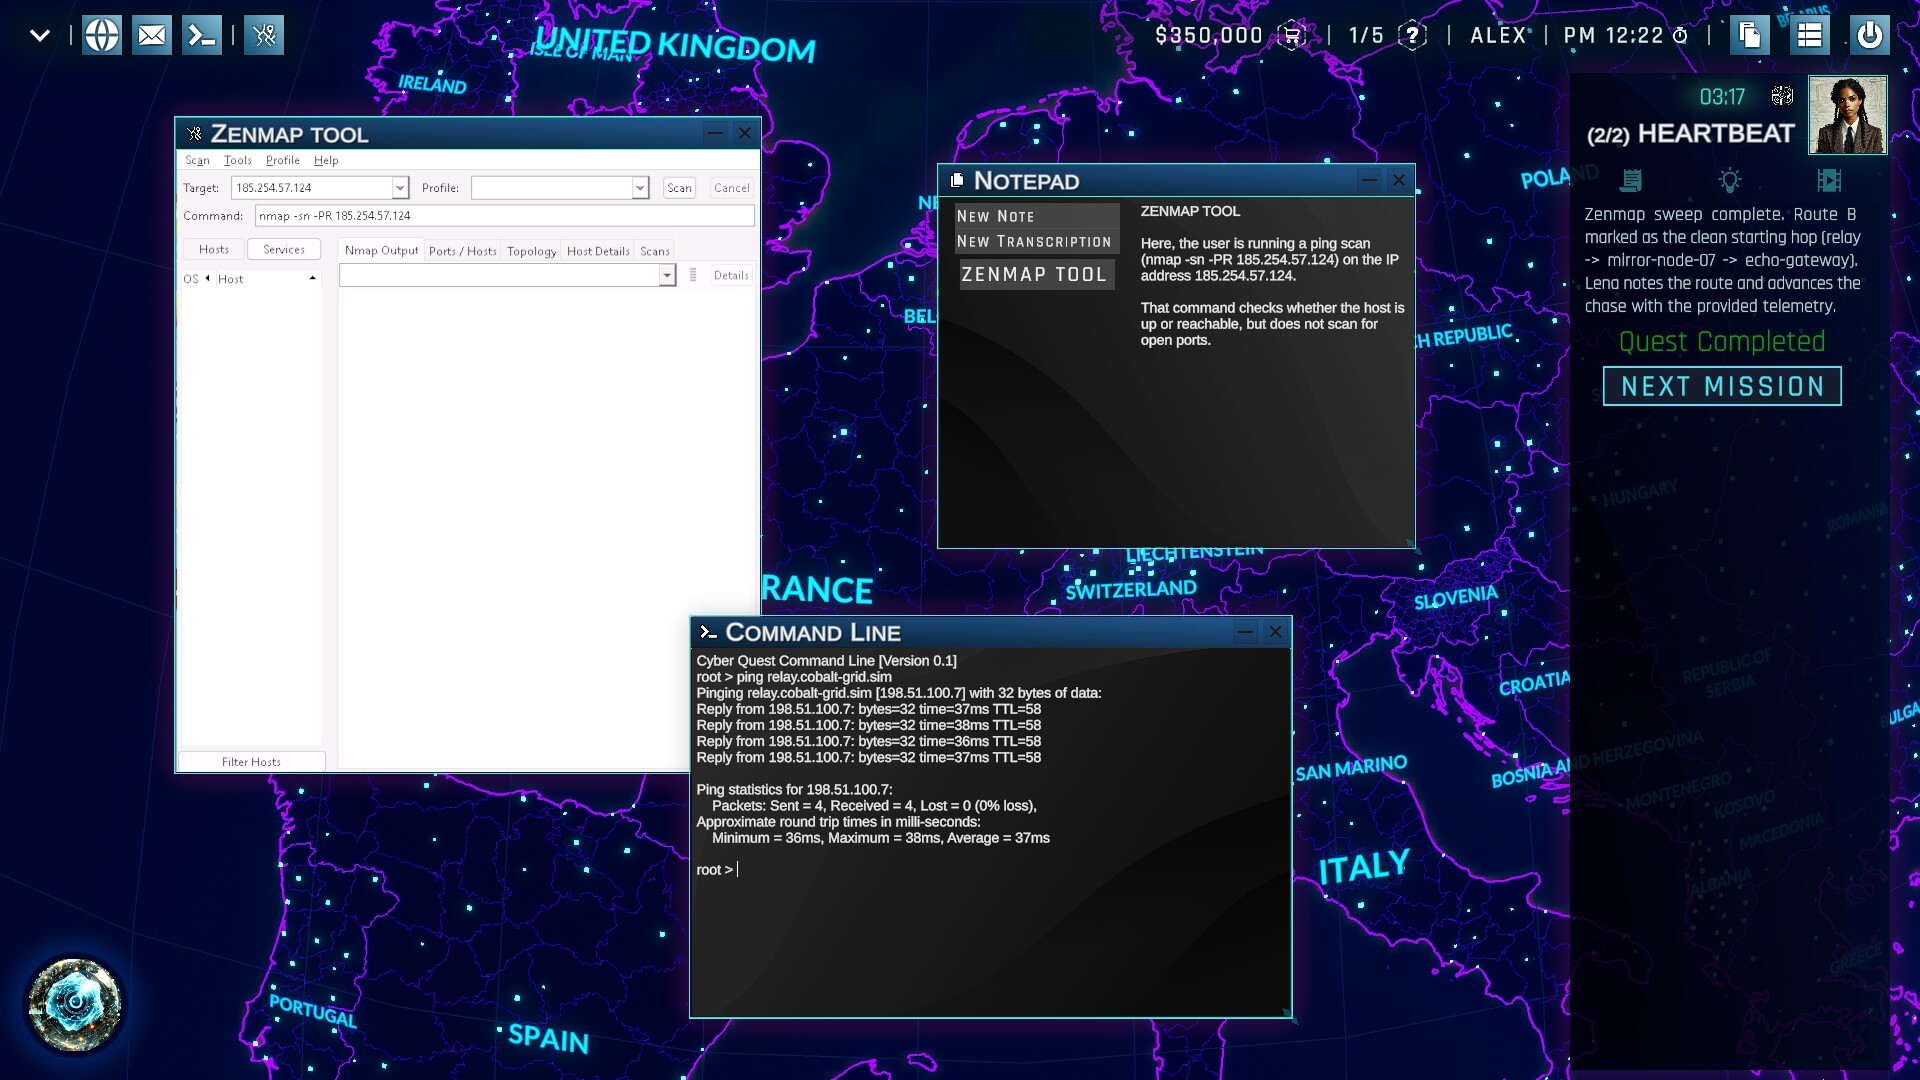The height and width of the screenshot is (1080, 1920).
Task: Open the email client icon
Action: 151,33
